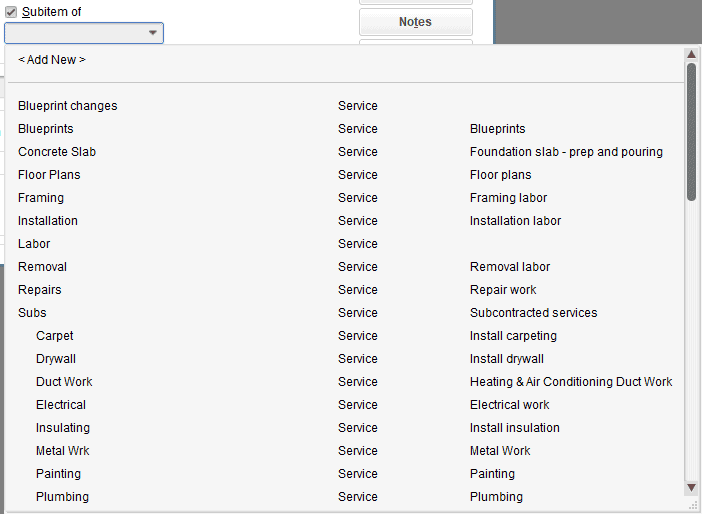Choose Floor Plans item

(49, 175)
